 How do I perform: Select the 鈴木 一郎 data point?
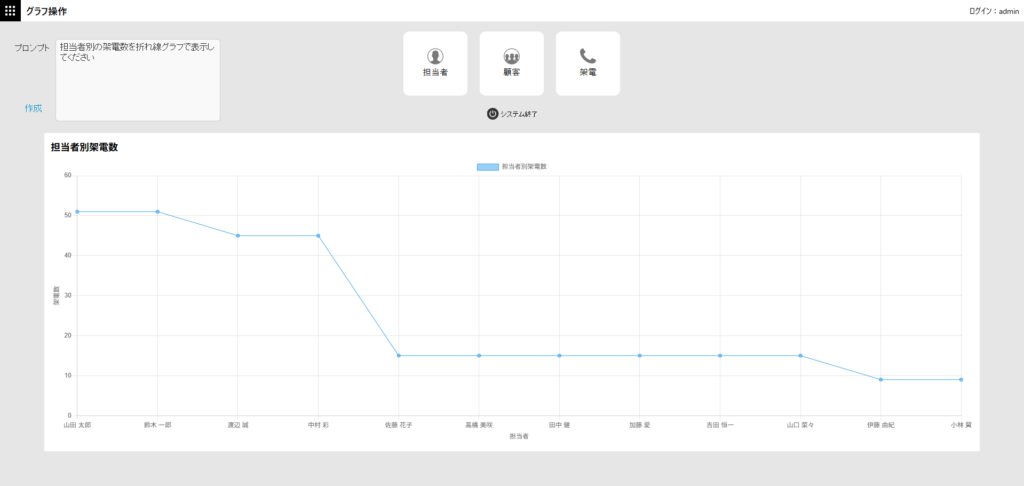(158, 212)
